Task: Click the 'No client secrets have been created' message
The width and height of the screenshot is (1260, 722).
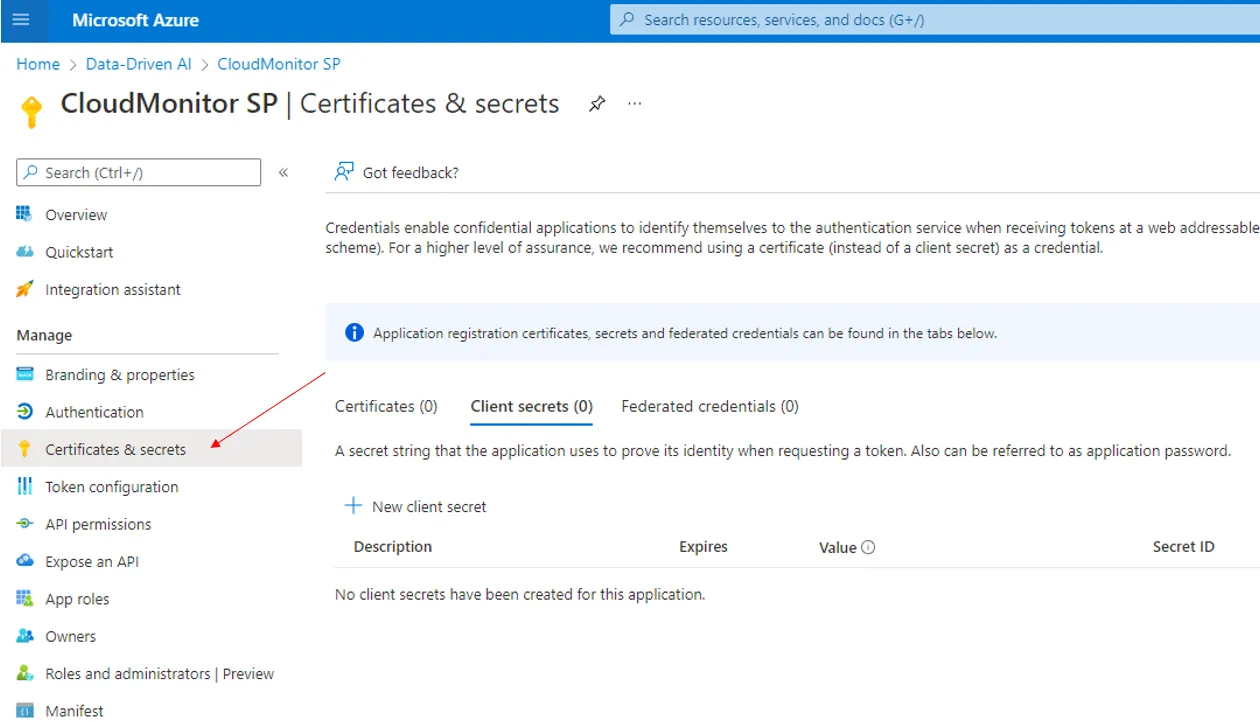Action: tap(520, 594)
